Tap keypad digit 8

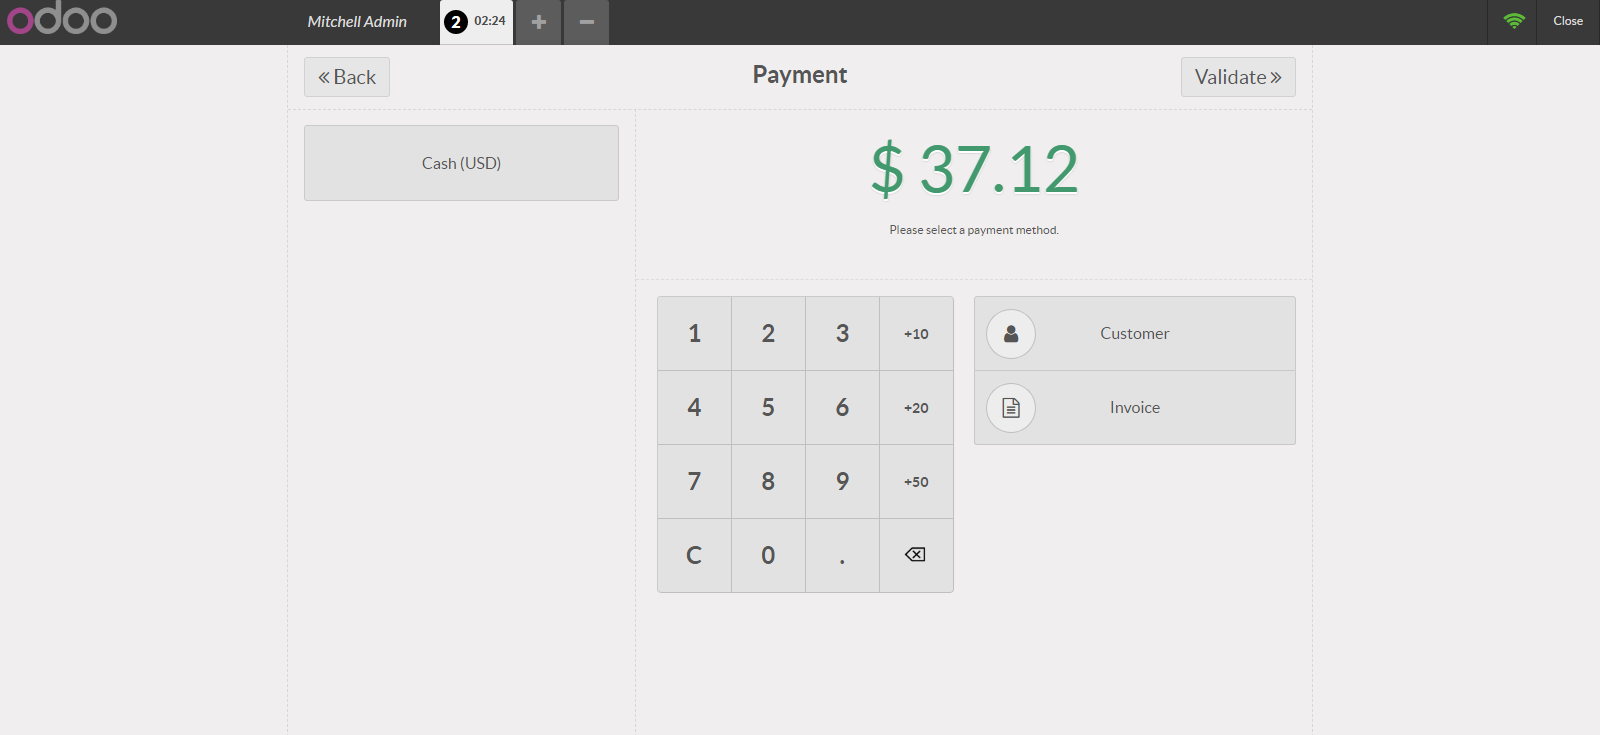pyautogui.click(x=768, y=481)
